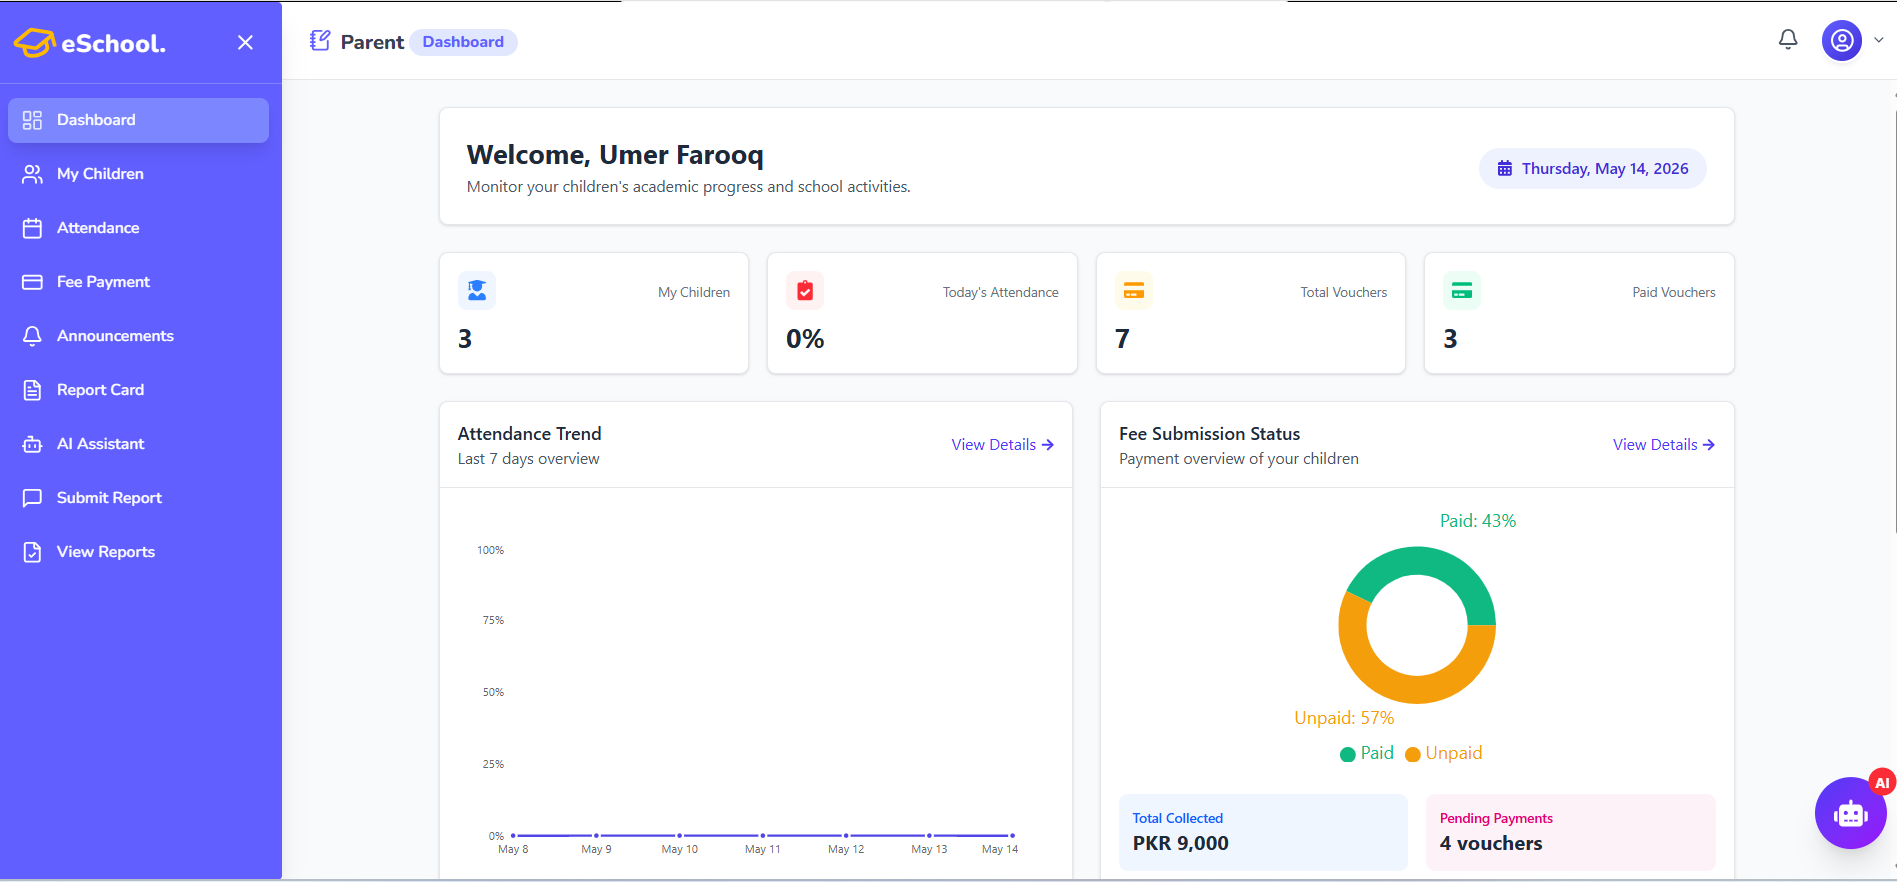Viewport: 1897px width, 882px height.
Task: Click the Payment overview of your children text
Action: [x=1239, y=459]
